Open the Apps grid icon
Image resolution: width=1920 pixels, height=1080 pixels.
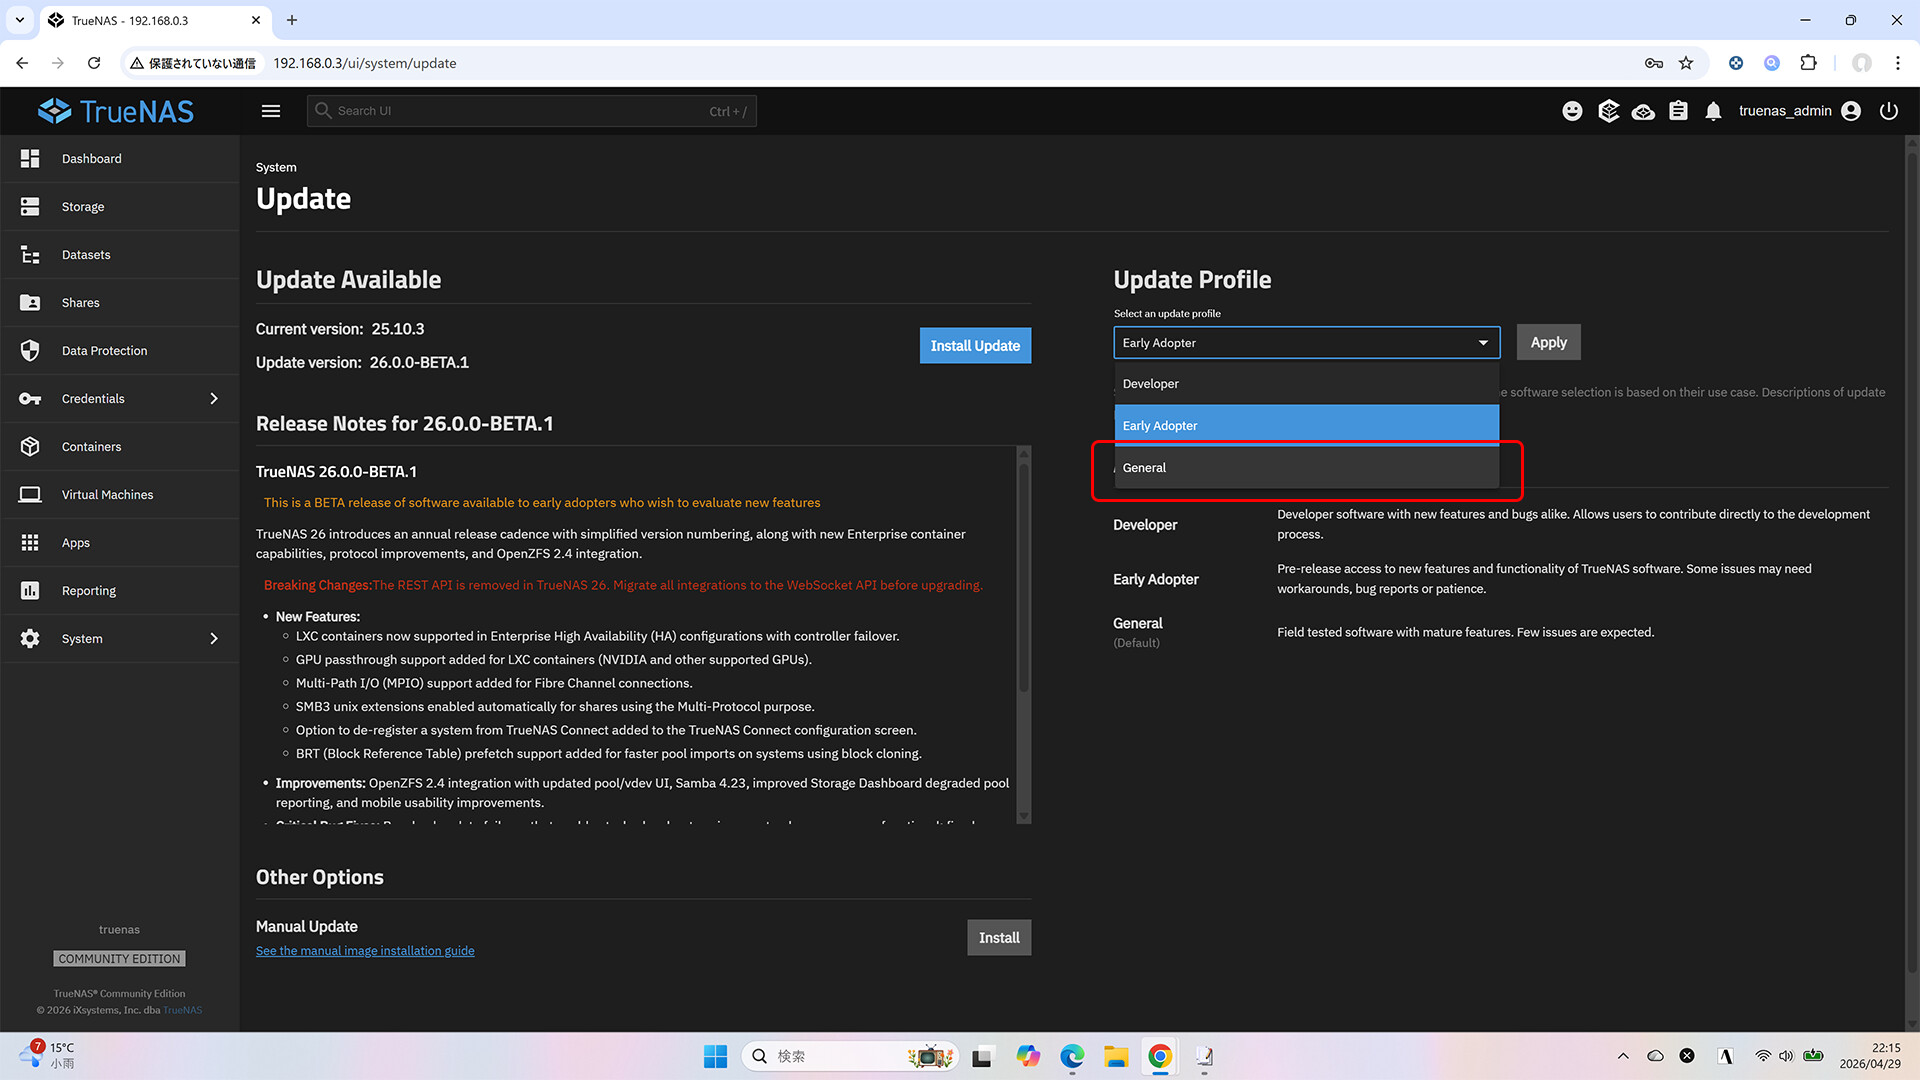coord(30,542)
